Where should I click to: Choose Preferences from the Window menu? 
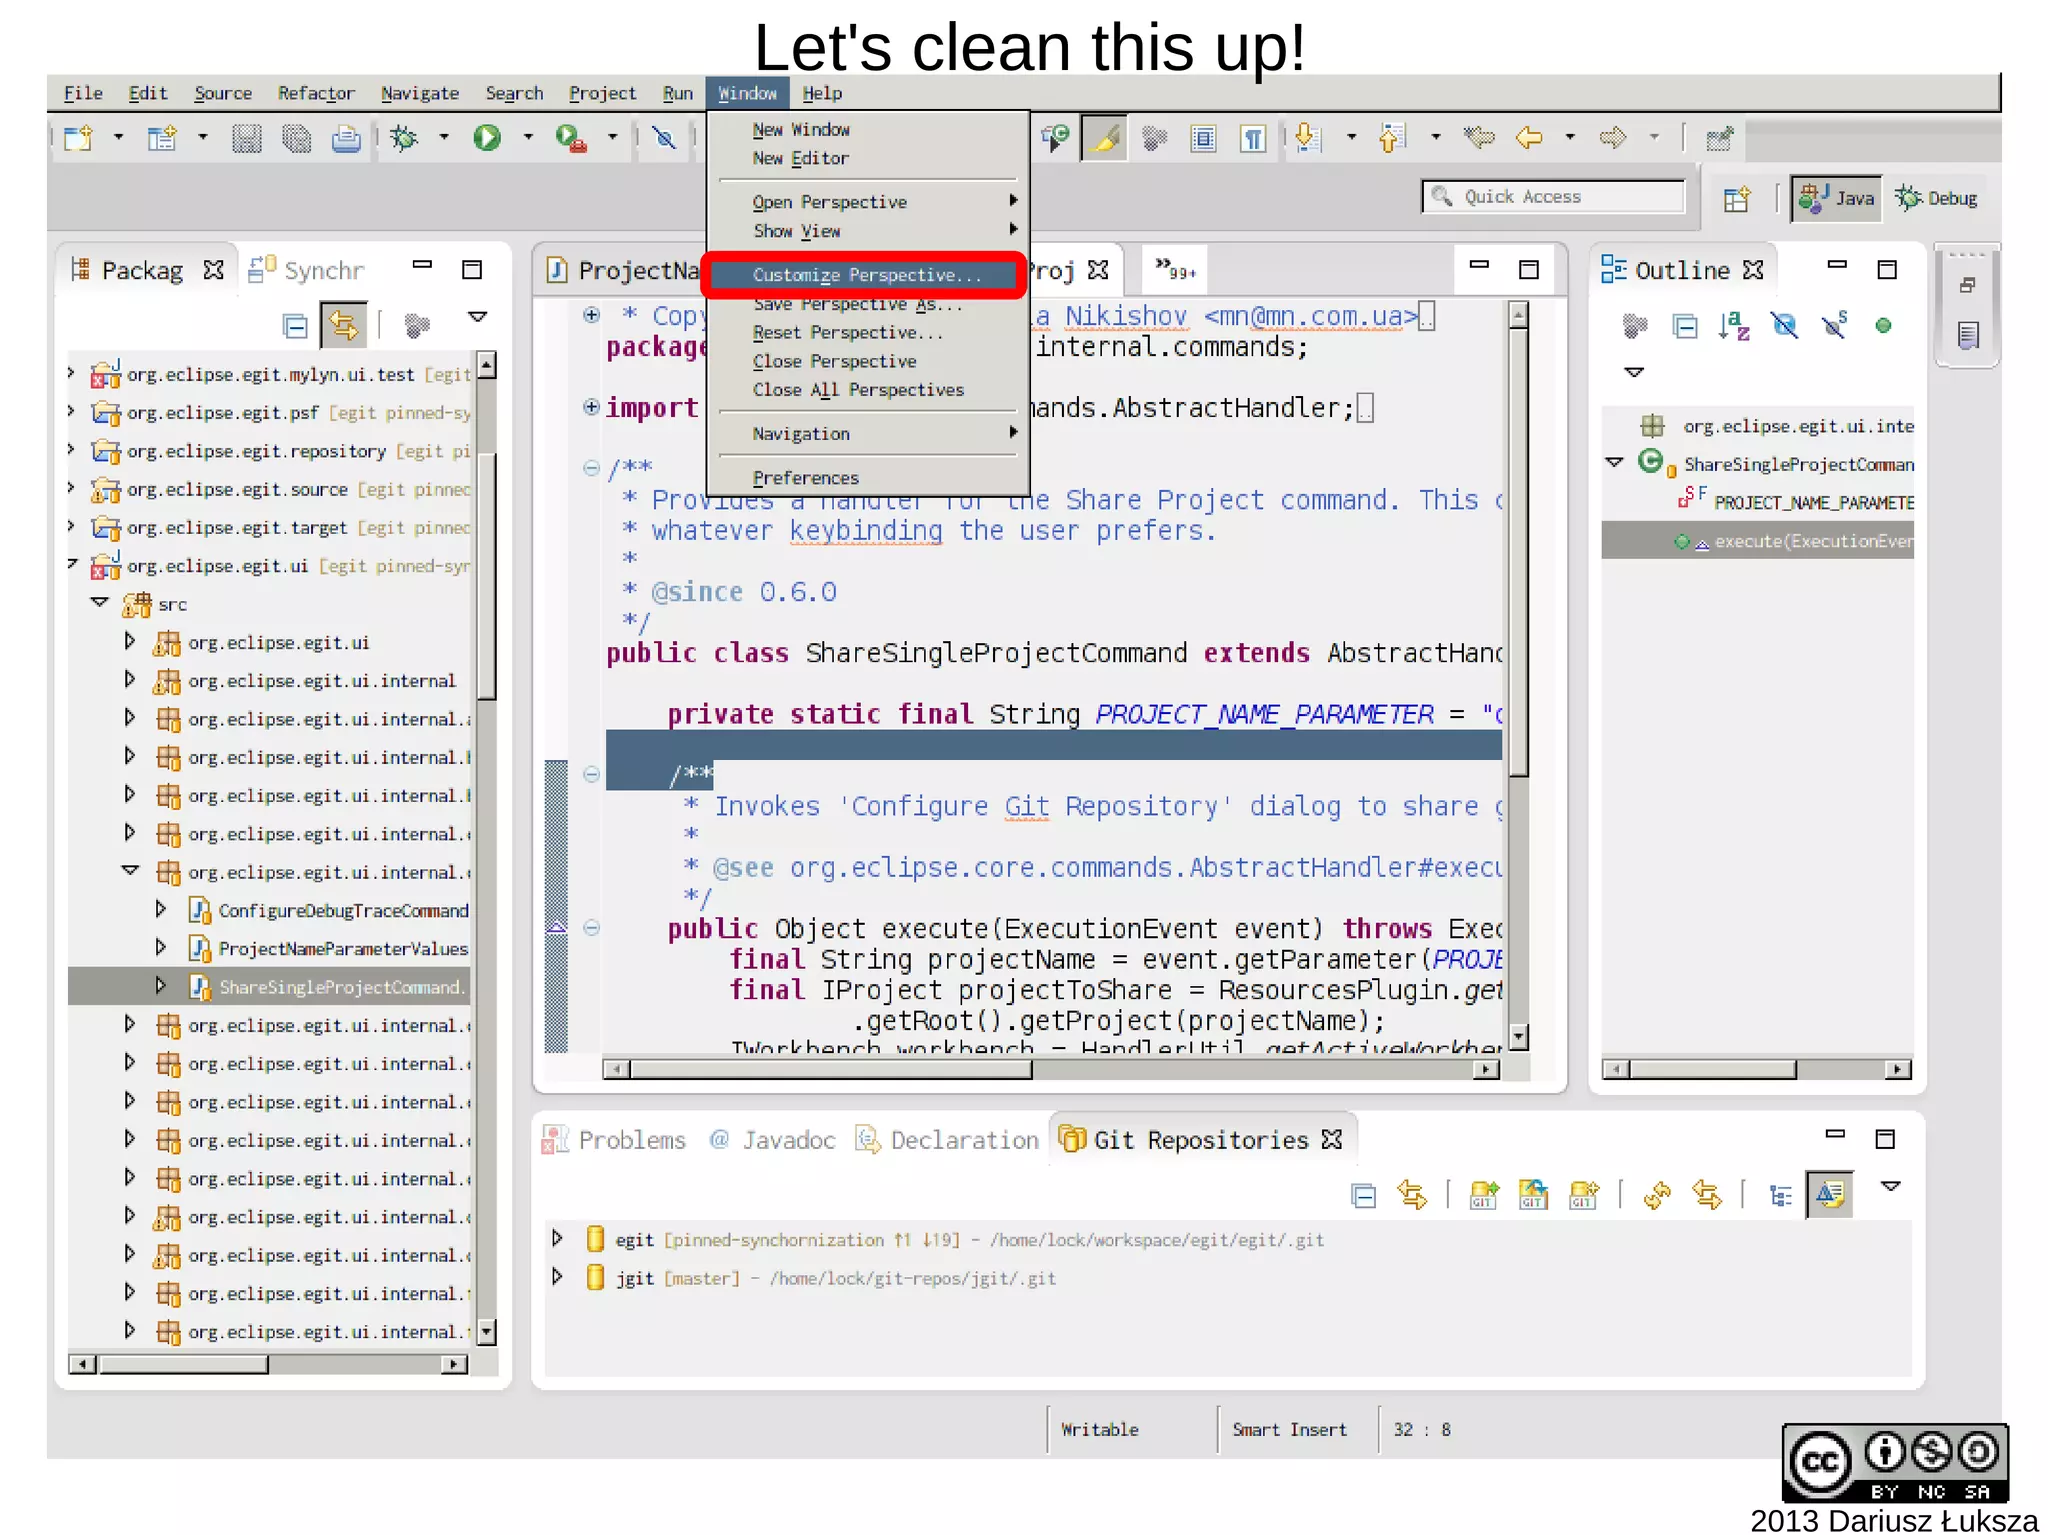pyautogui.click(x=805, y=478)
